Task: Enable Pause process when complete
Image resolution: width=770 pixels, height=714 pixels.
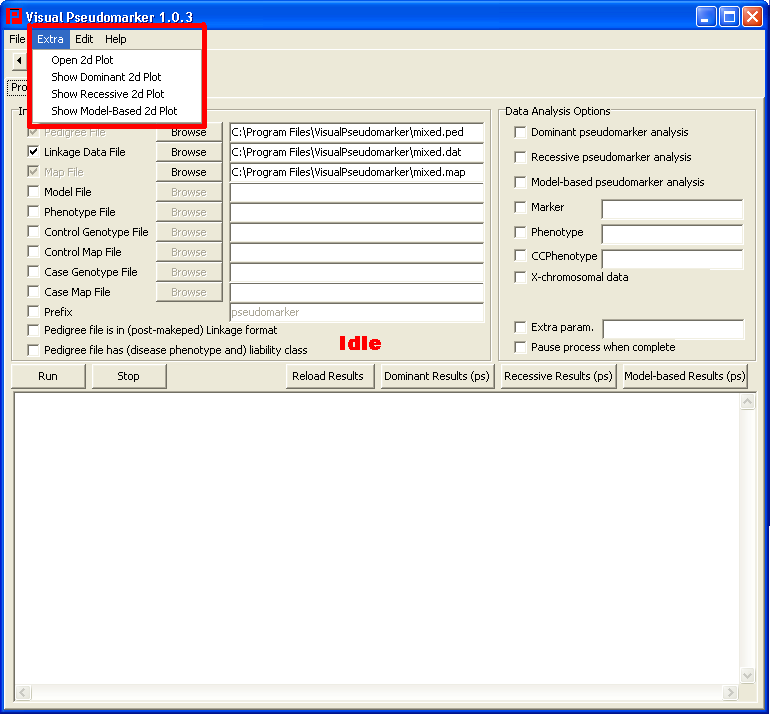Action: coord(520,347)
